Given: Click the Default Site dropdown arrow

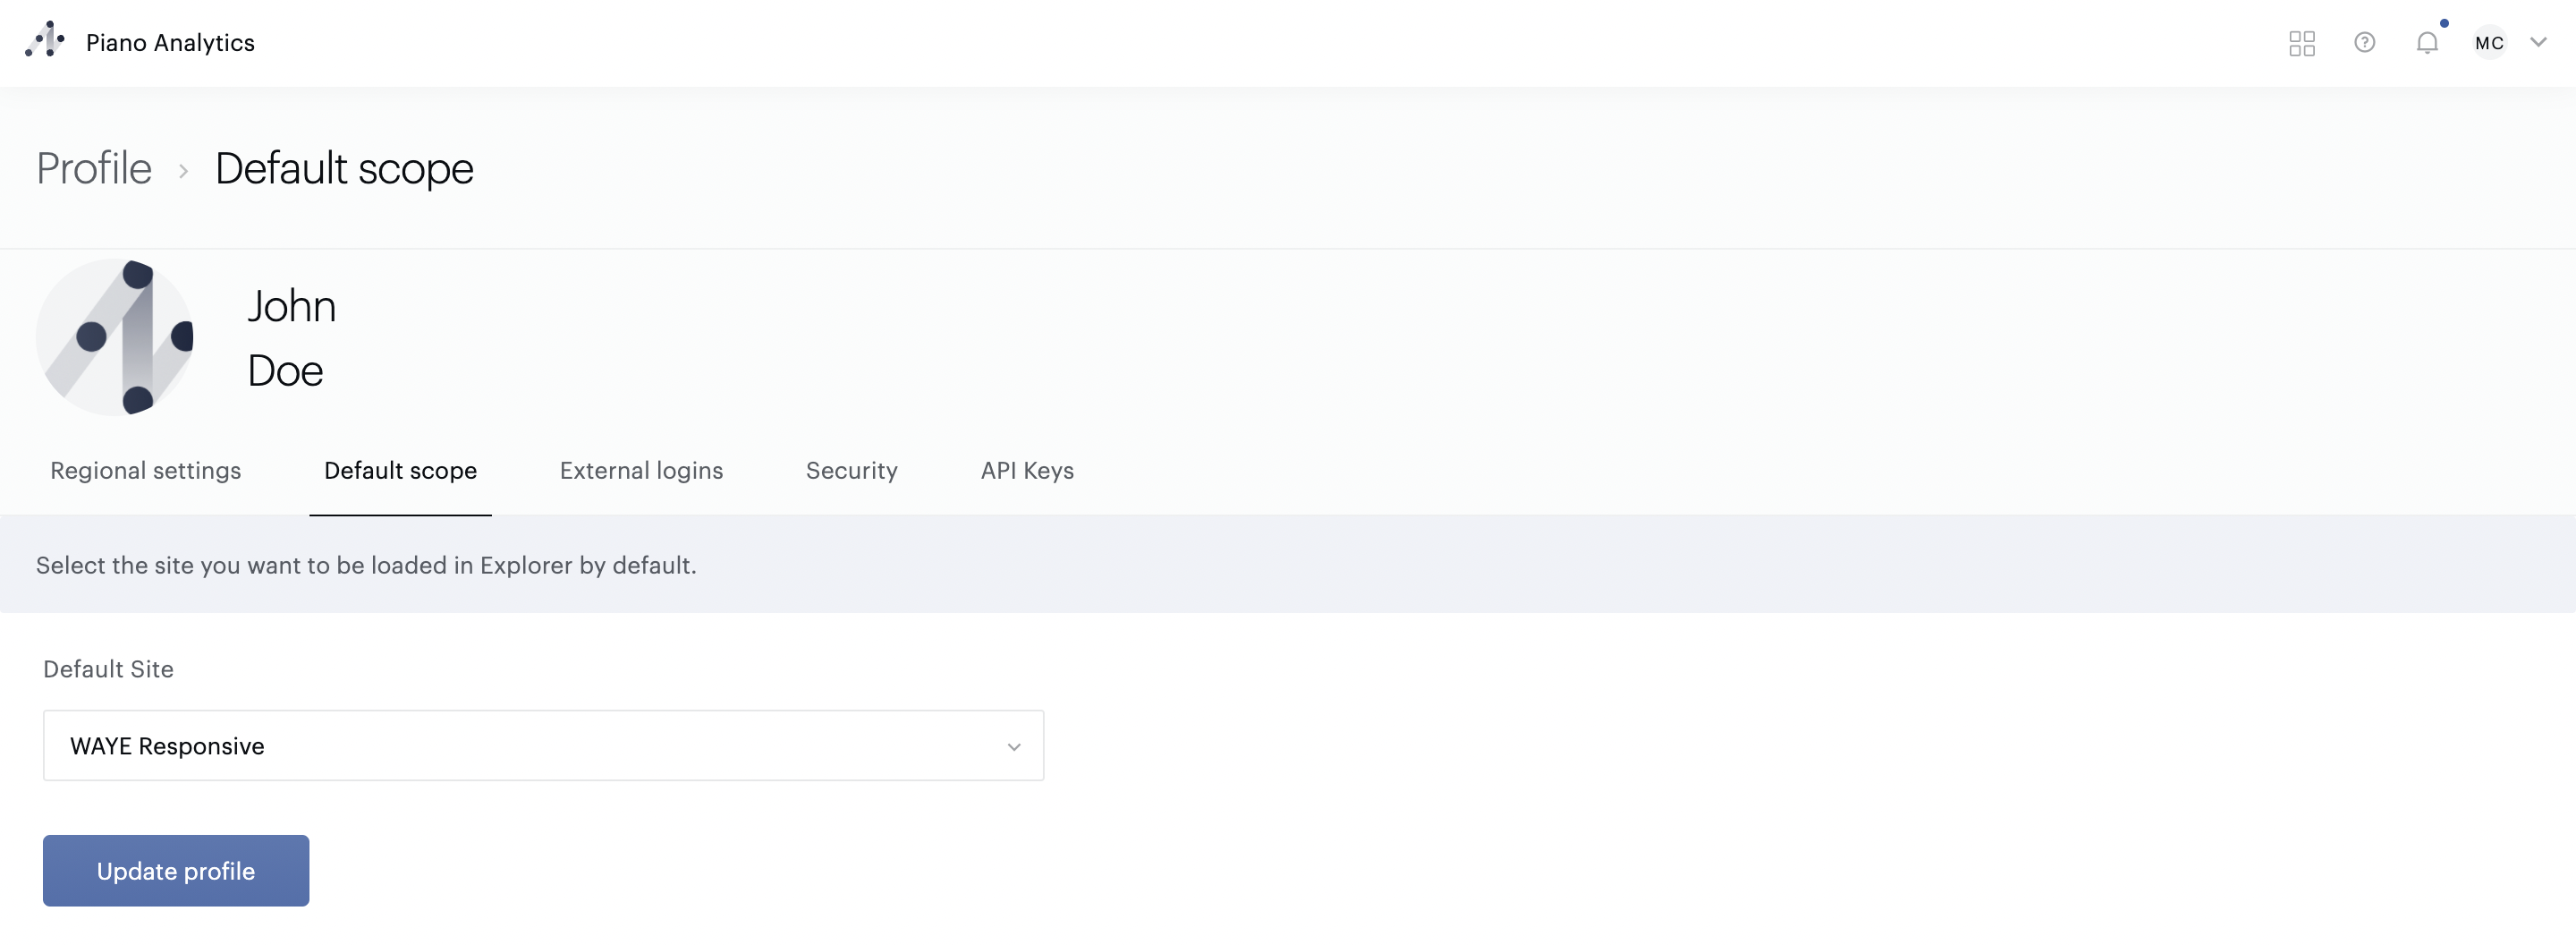Looking at the screenshot, I should pyautogui.click(x=1014, y=747).
